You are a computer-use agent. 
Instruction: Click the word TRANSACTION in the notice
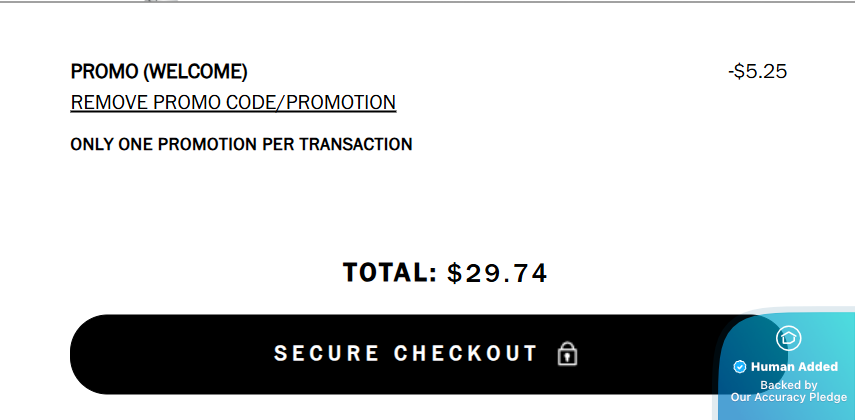point(356,145)
